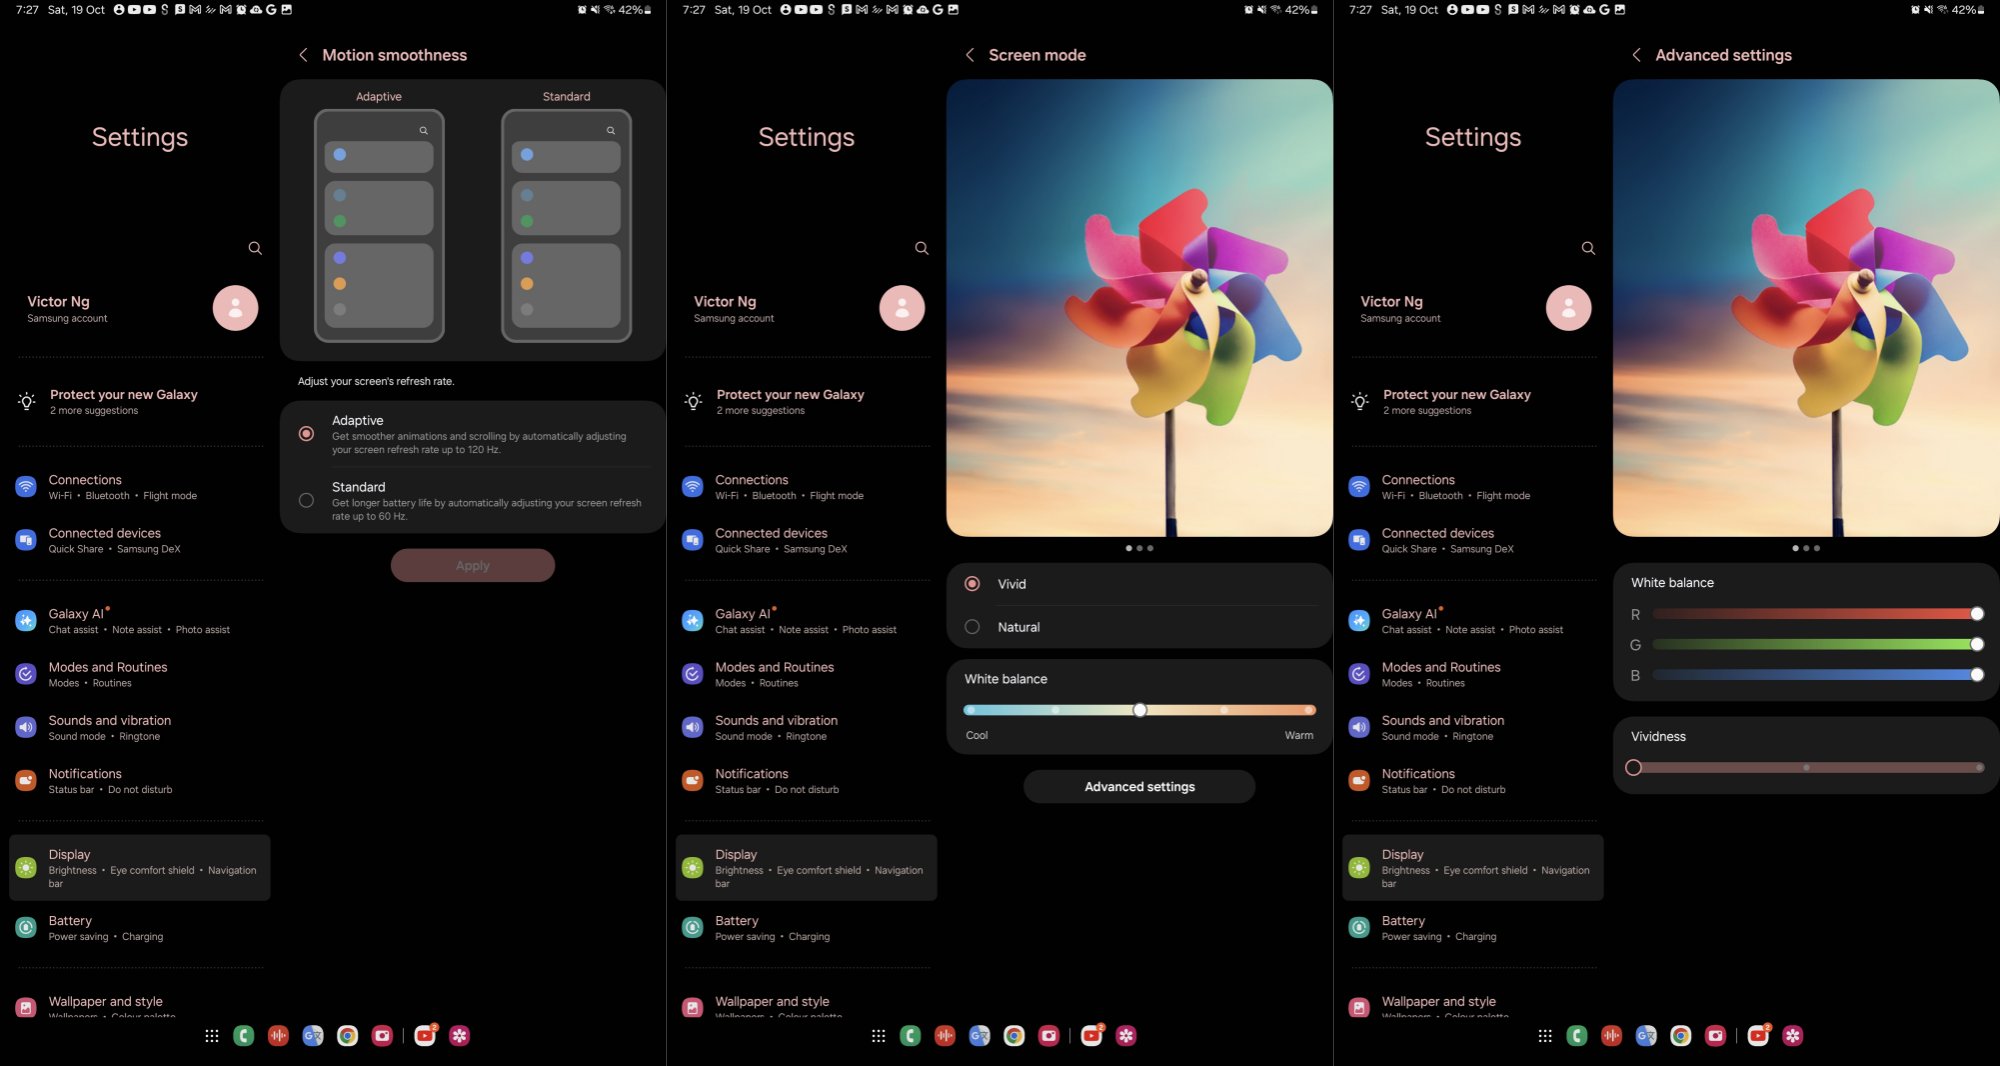Open Google Translate in Motion smoothness window dock
Viewport: 2000px width, 1066px height.
[313, 1036]
